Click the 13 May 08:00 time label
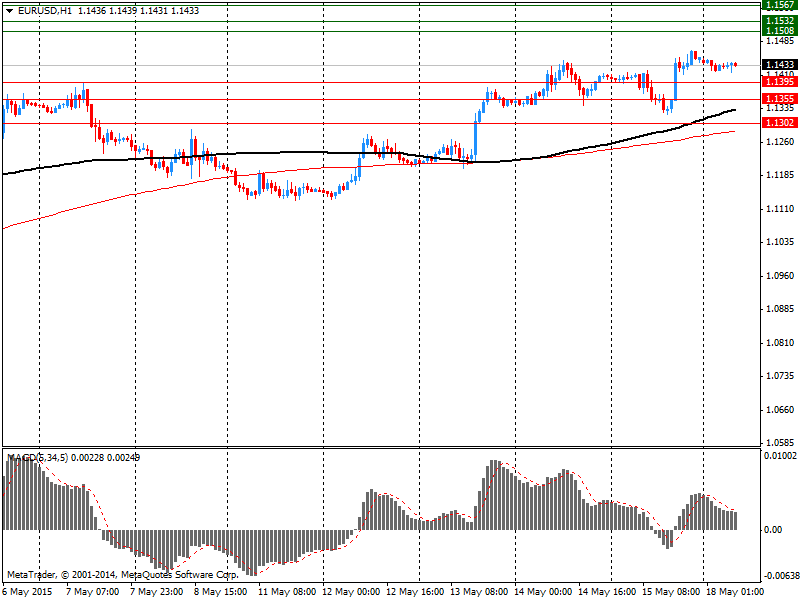800x600 pixels. [x=479, y=592]
